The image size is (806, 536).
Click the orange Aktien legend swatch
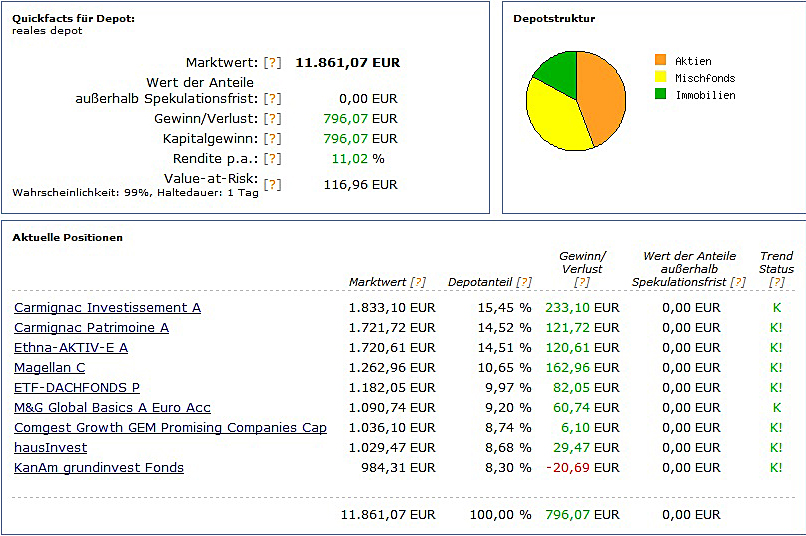click(660, 61)
